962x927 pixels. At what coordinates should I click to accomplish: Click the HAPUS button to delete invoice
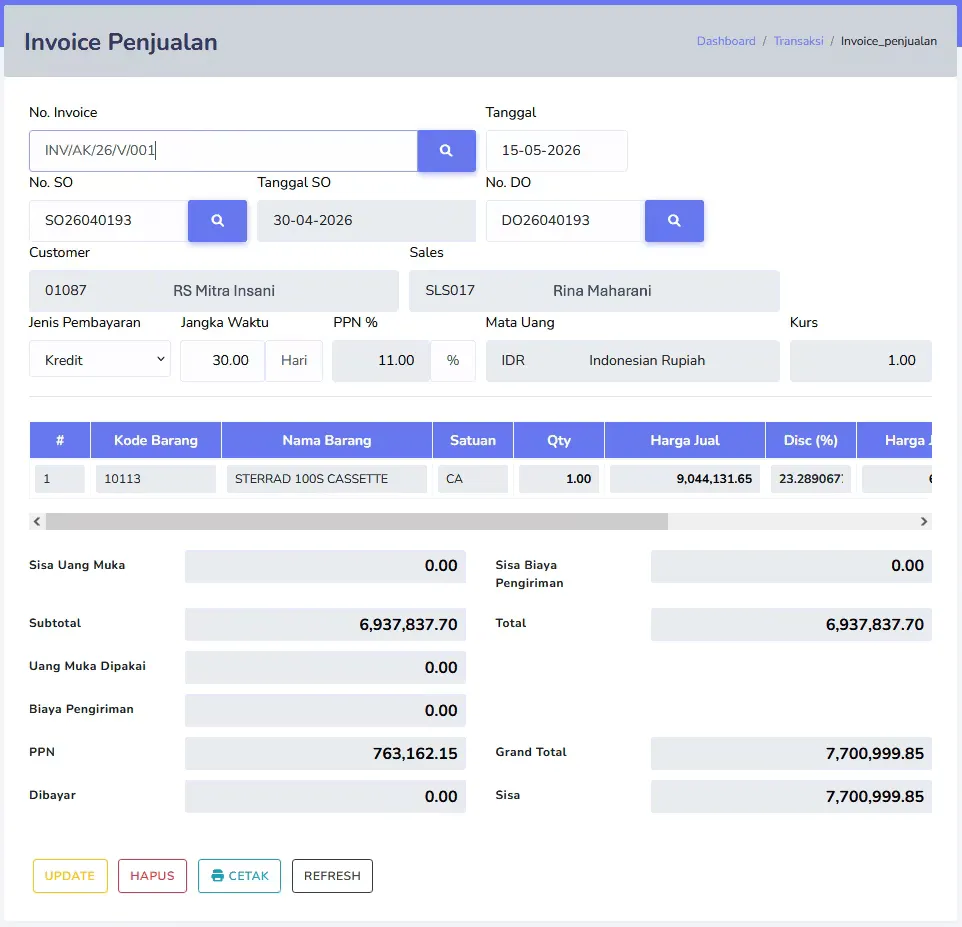coord(152,875)
